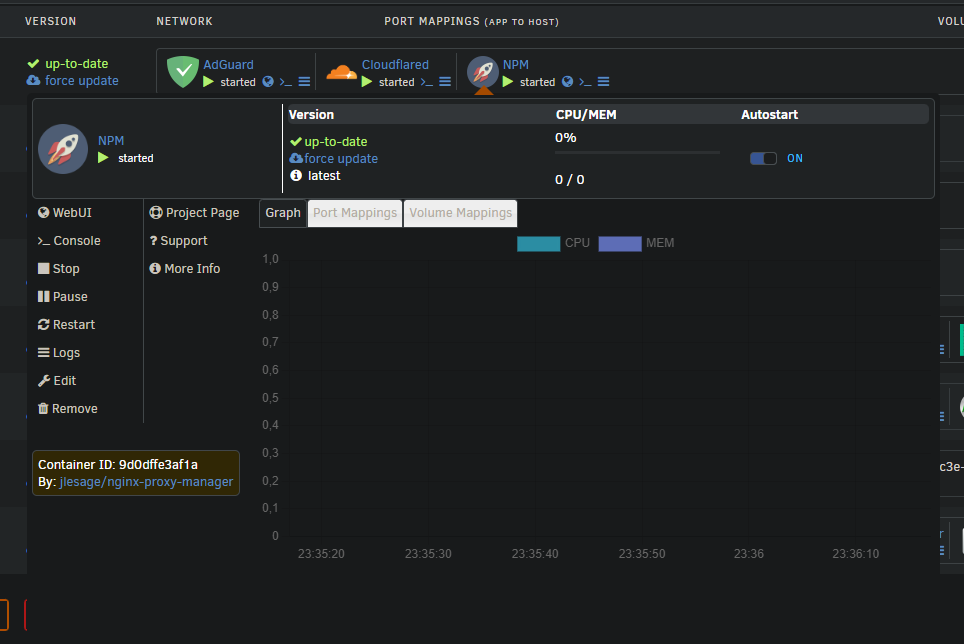Viewport: 964px width, 644px height.
Task: Click NPM name in top row
Action: 516,65
